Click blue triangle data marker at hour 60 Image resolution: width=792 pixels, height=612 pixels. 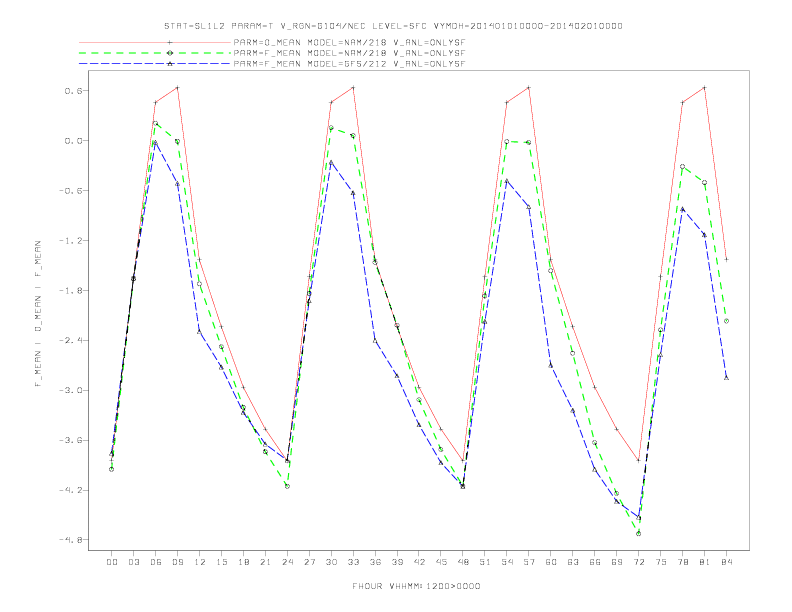[551, 365]
